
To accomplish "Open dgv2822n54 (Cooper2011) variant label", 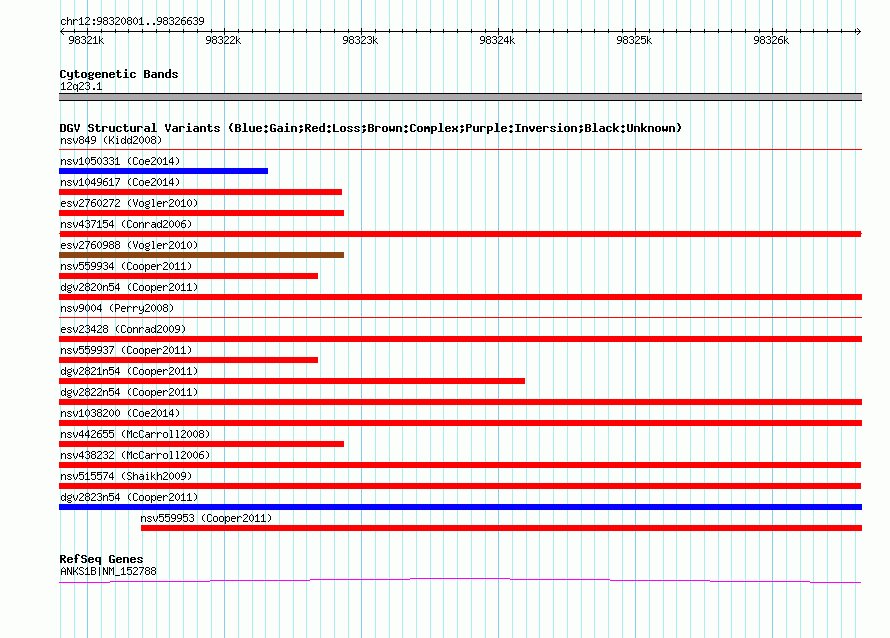I will pyautogui.click(x=129, y=392).
